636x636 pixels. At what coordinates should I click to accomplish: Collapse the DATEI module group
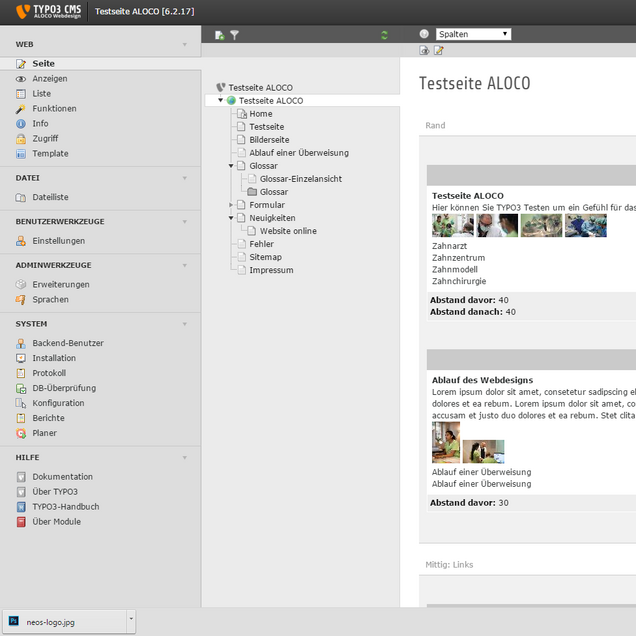[185, 178]
